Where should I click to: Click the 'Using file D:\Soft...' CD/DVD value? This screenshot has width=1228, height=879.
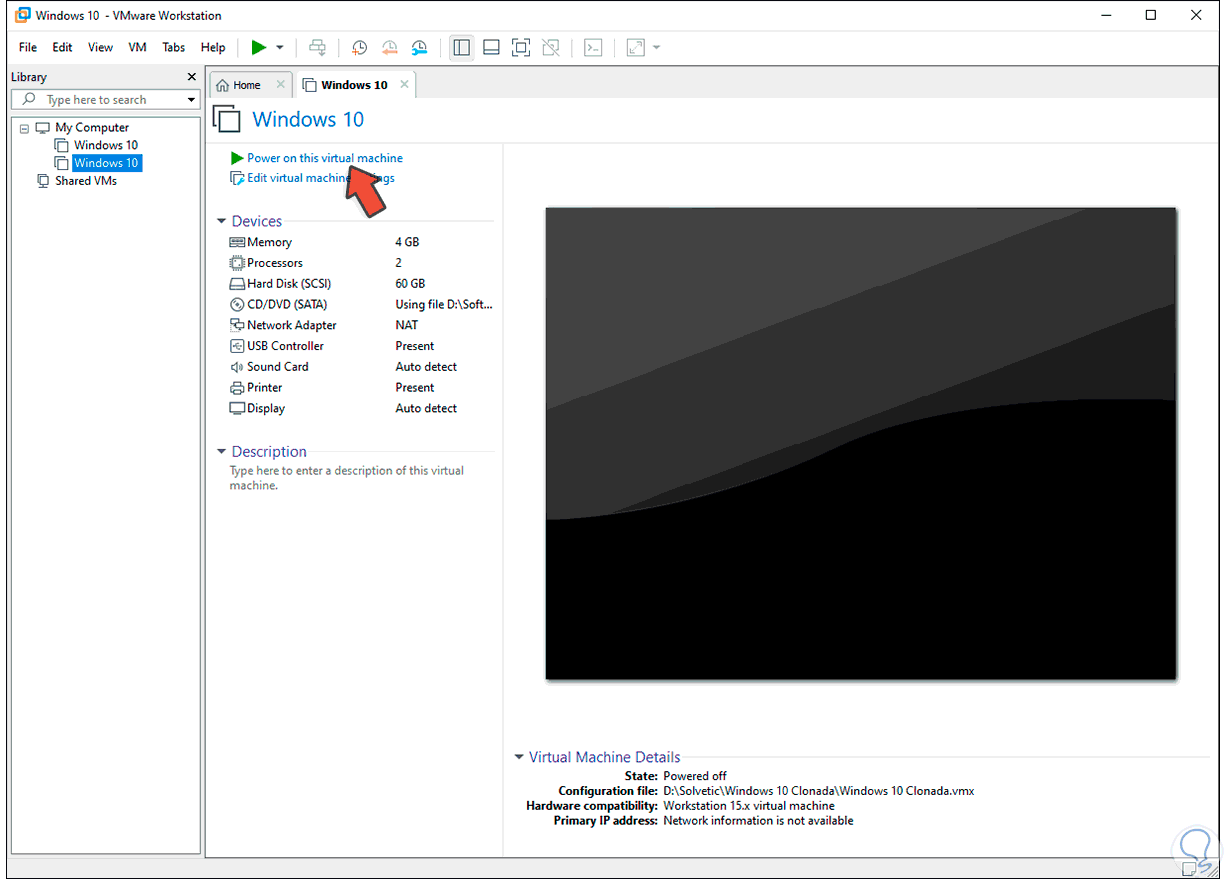pyautogui.click(x=444, y=304)
